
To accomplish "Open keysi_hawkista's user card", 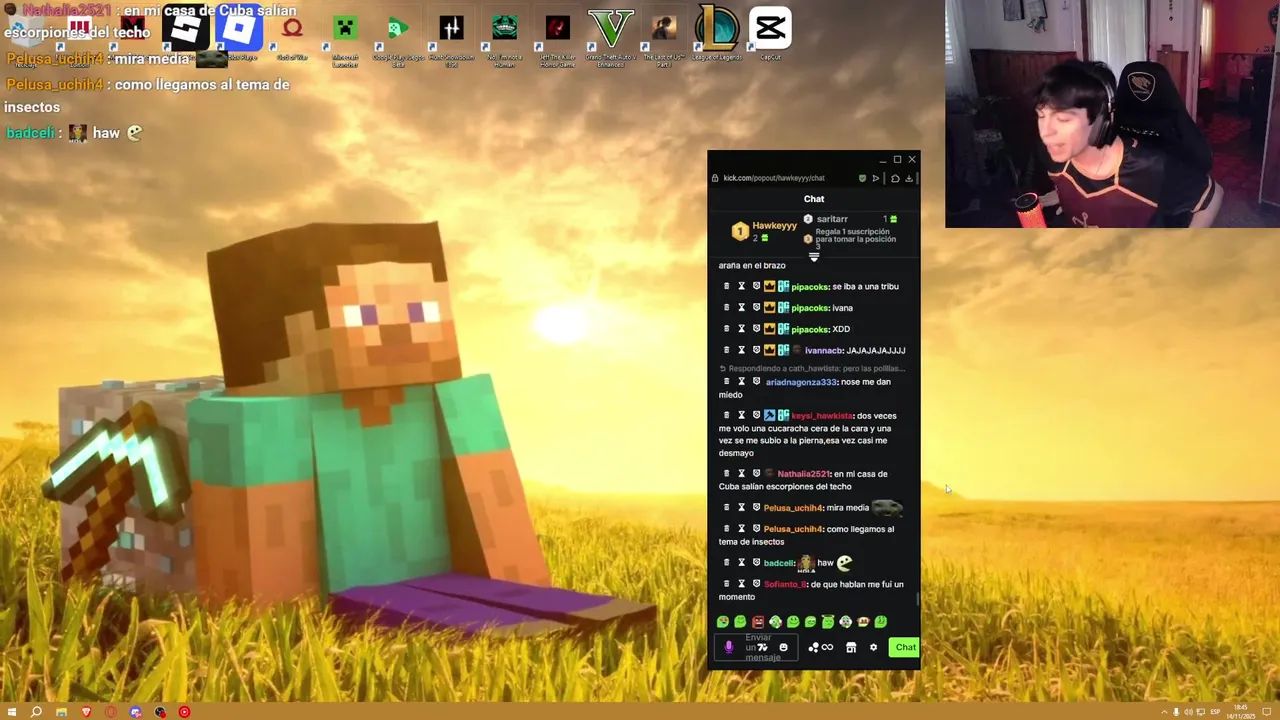I will pos(822,415).
